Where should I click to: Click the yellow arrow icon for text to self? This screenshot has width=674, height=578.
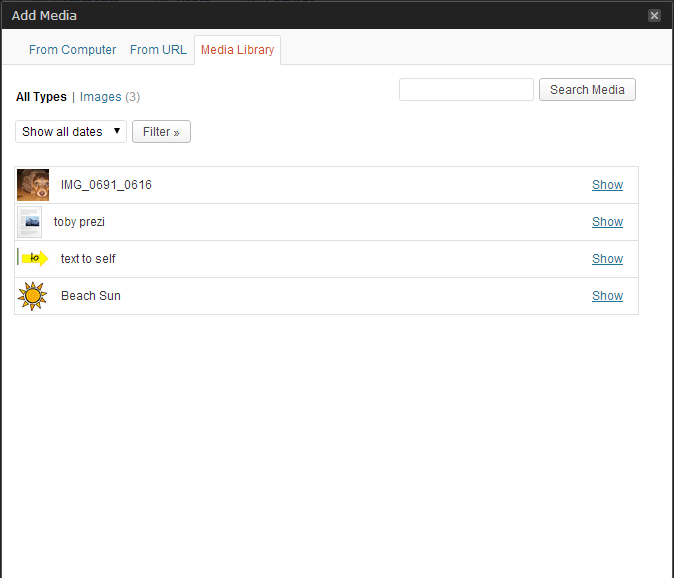click(33, 259)
